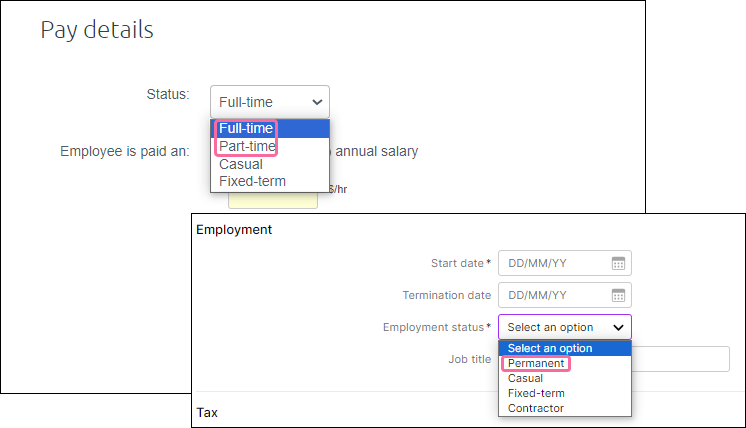The width and height of the screenshot is (746, 428).
Task: Focus the Job title text field
Action: pos(681,359)
